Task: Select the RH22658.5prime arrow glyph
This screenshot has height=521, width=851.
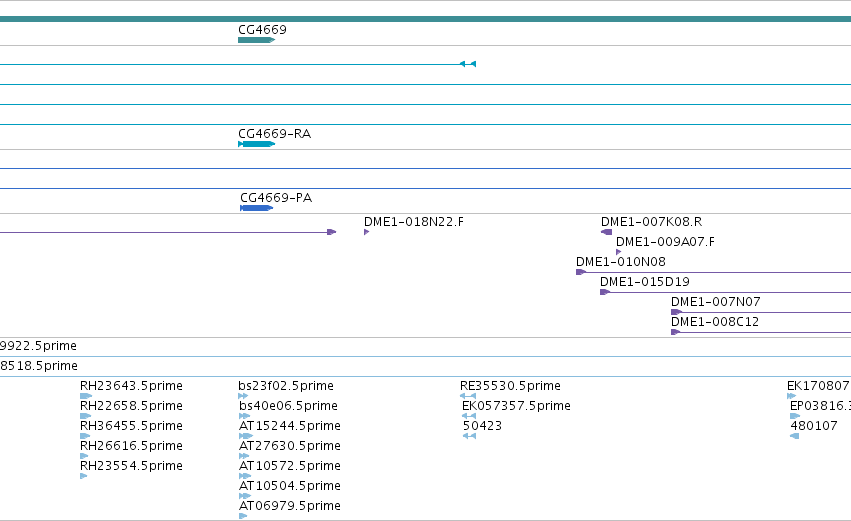Action: click(86, 416)
